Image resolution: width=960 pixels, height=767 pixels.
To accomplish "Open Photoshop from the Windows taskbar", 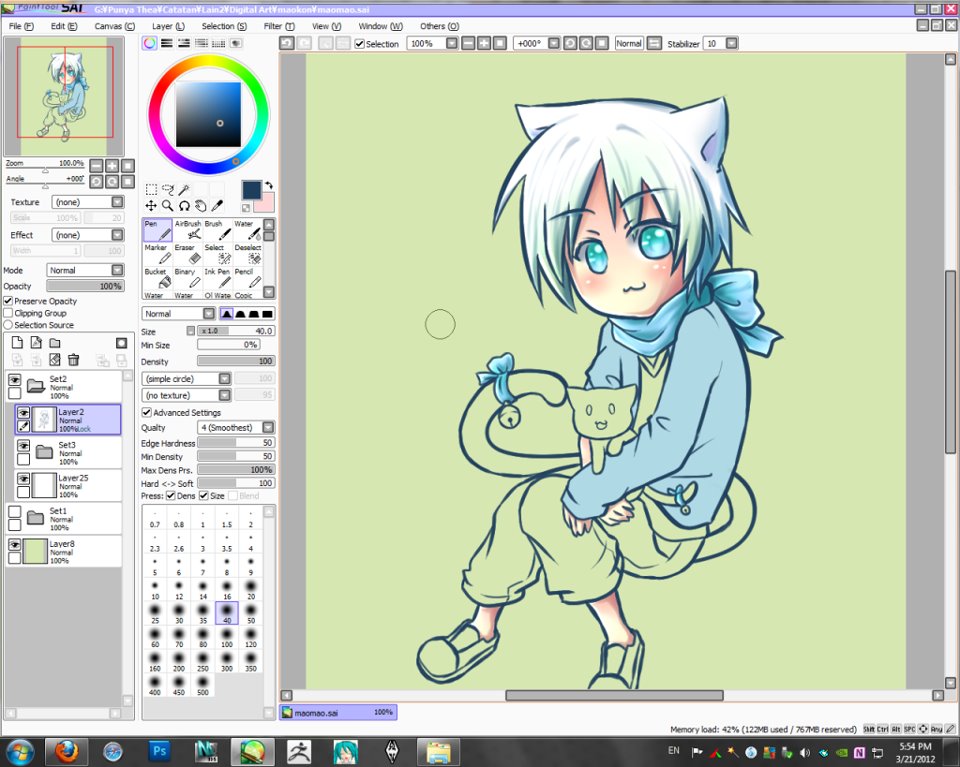I will click(x=159, y=752).
